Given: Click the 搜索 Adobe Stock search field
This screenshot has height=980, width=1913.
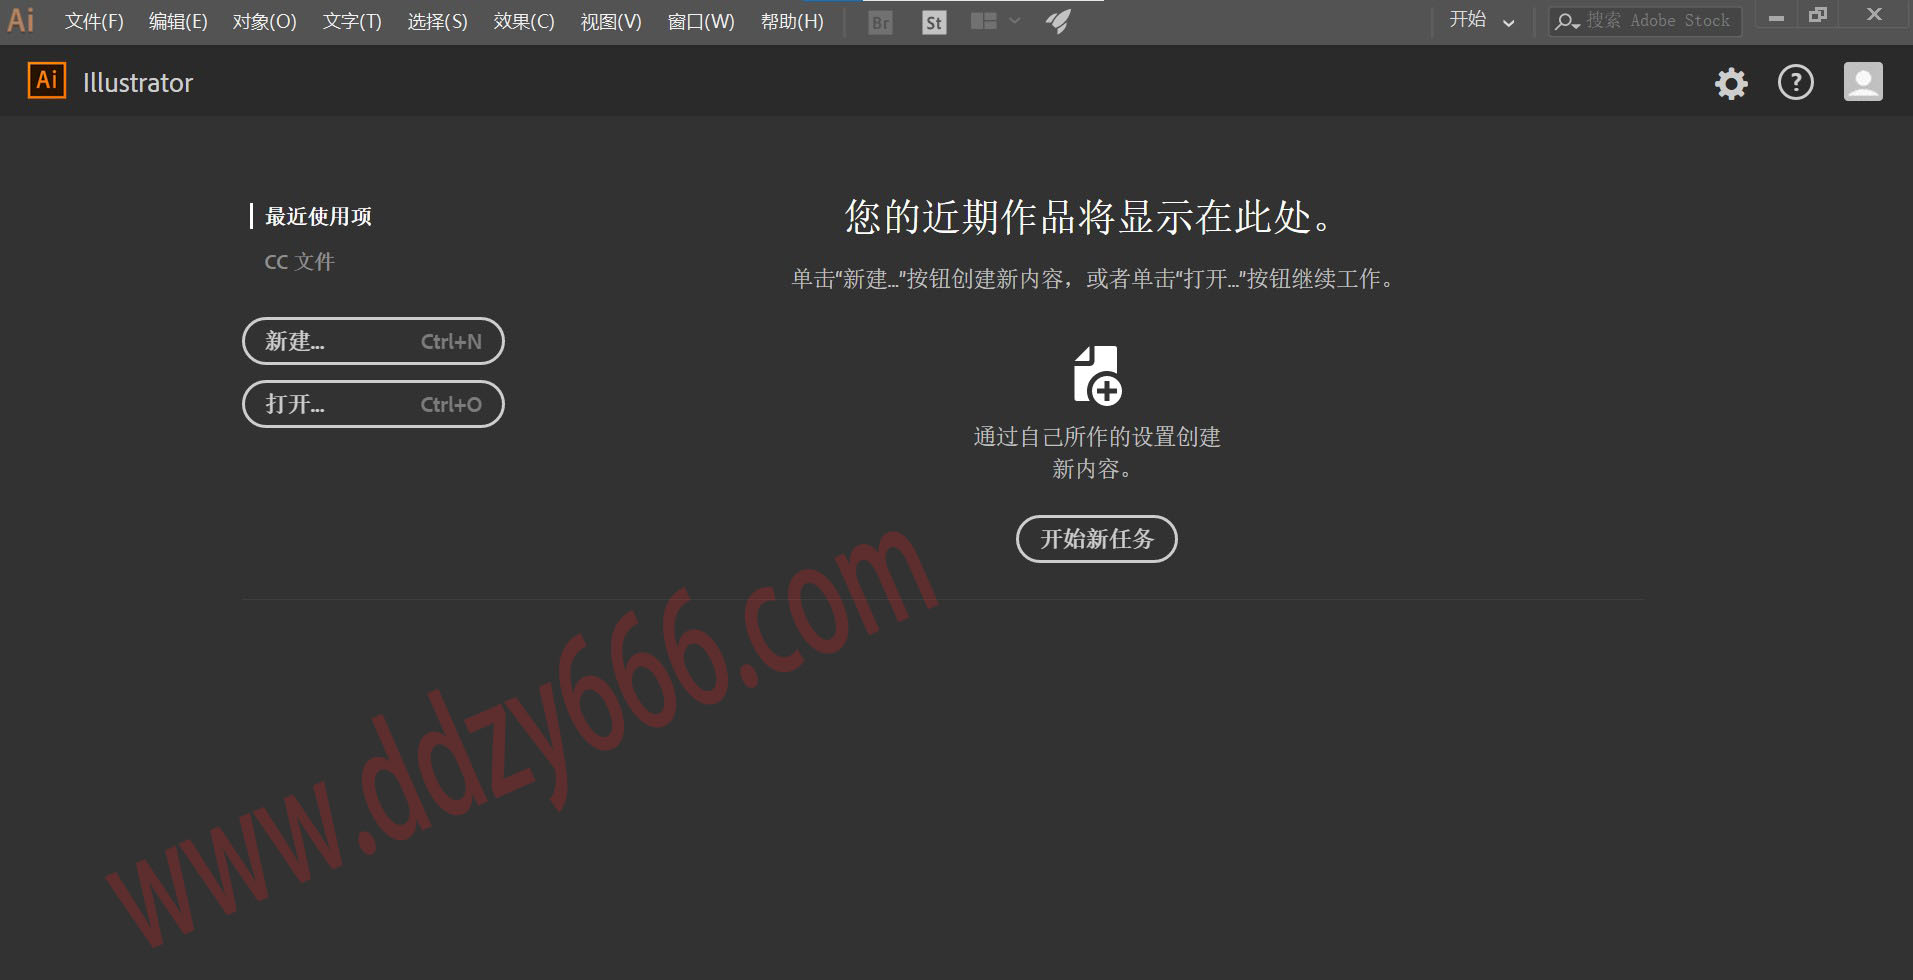Looking at the screenshot, I should point(1658,21).
